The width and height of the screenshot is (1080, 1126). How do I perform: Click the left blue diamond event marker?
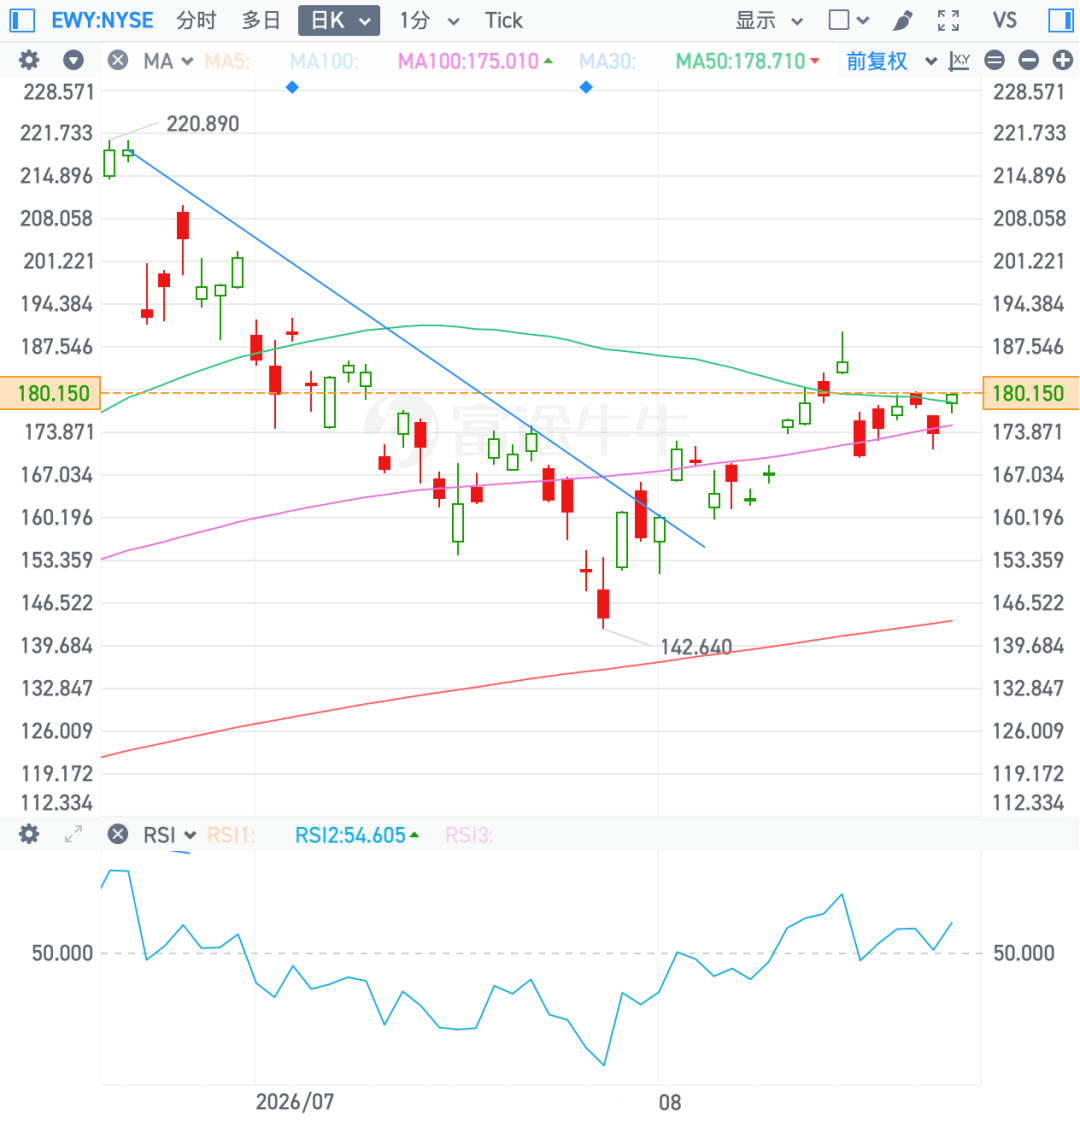(292, 87)
